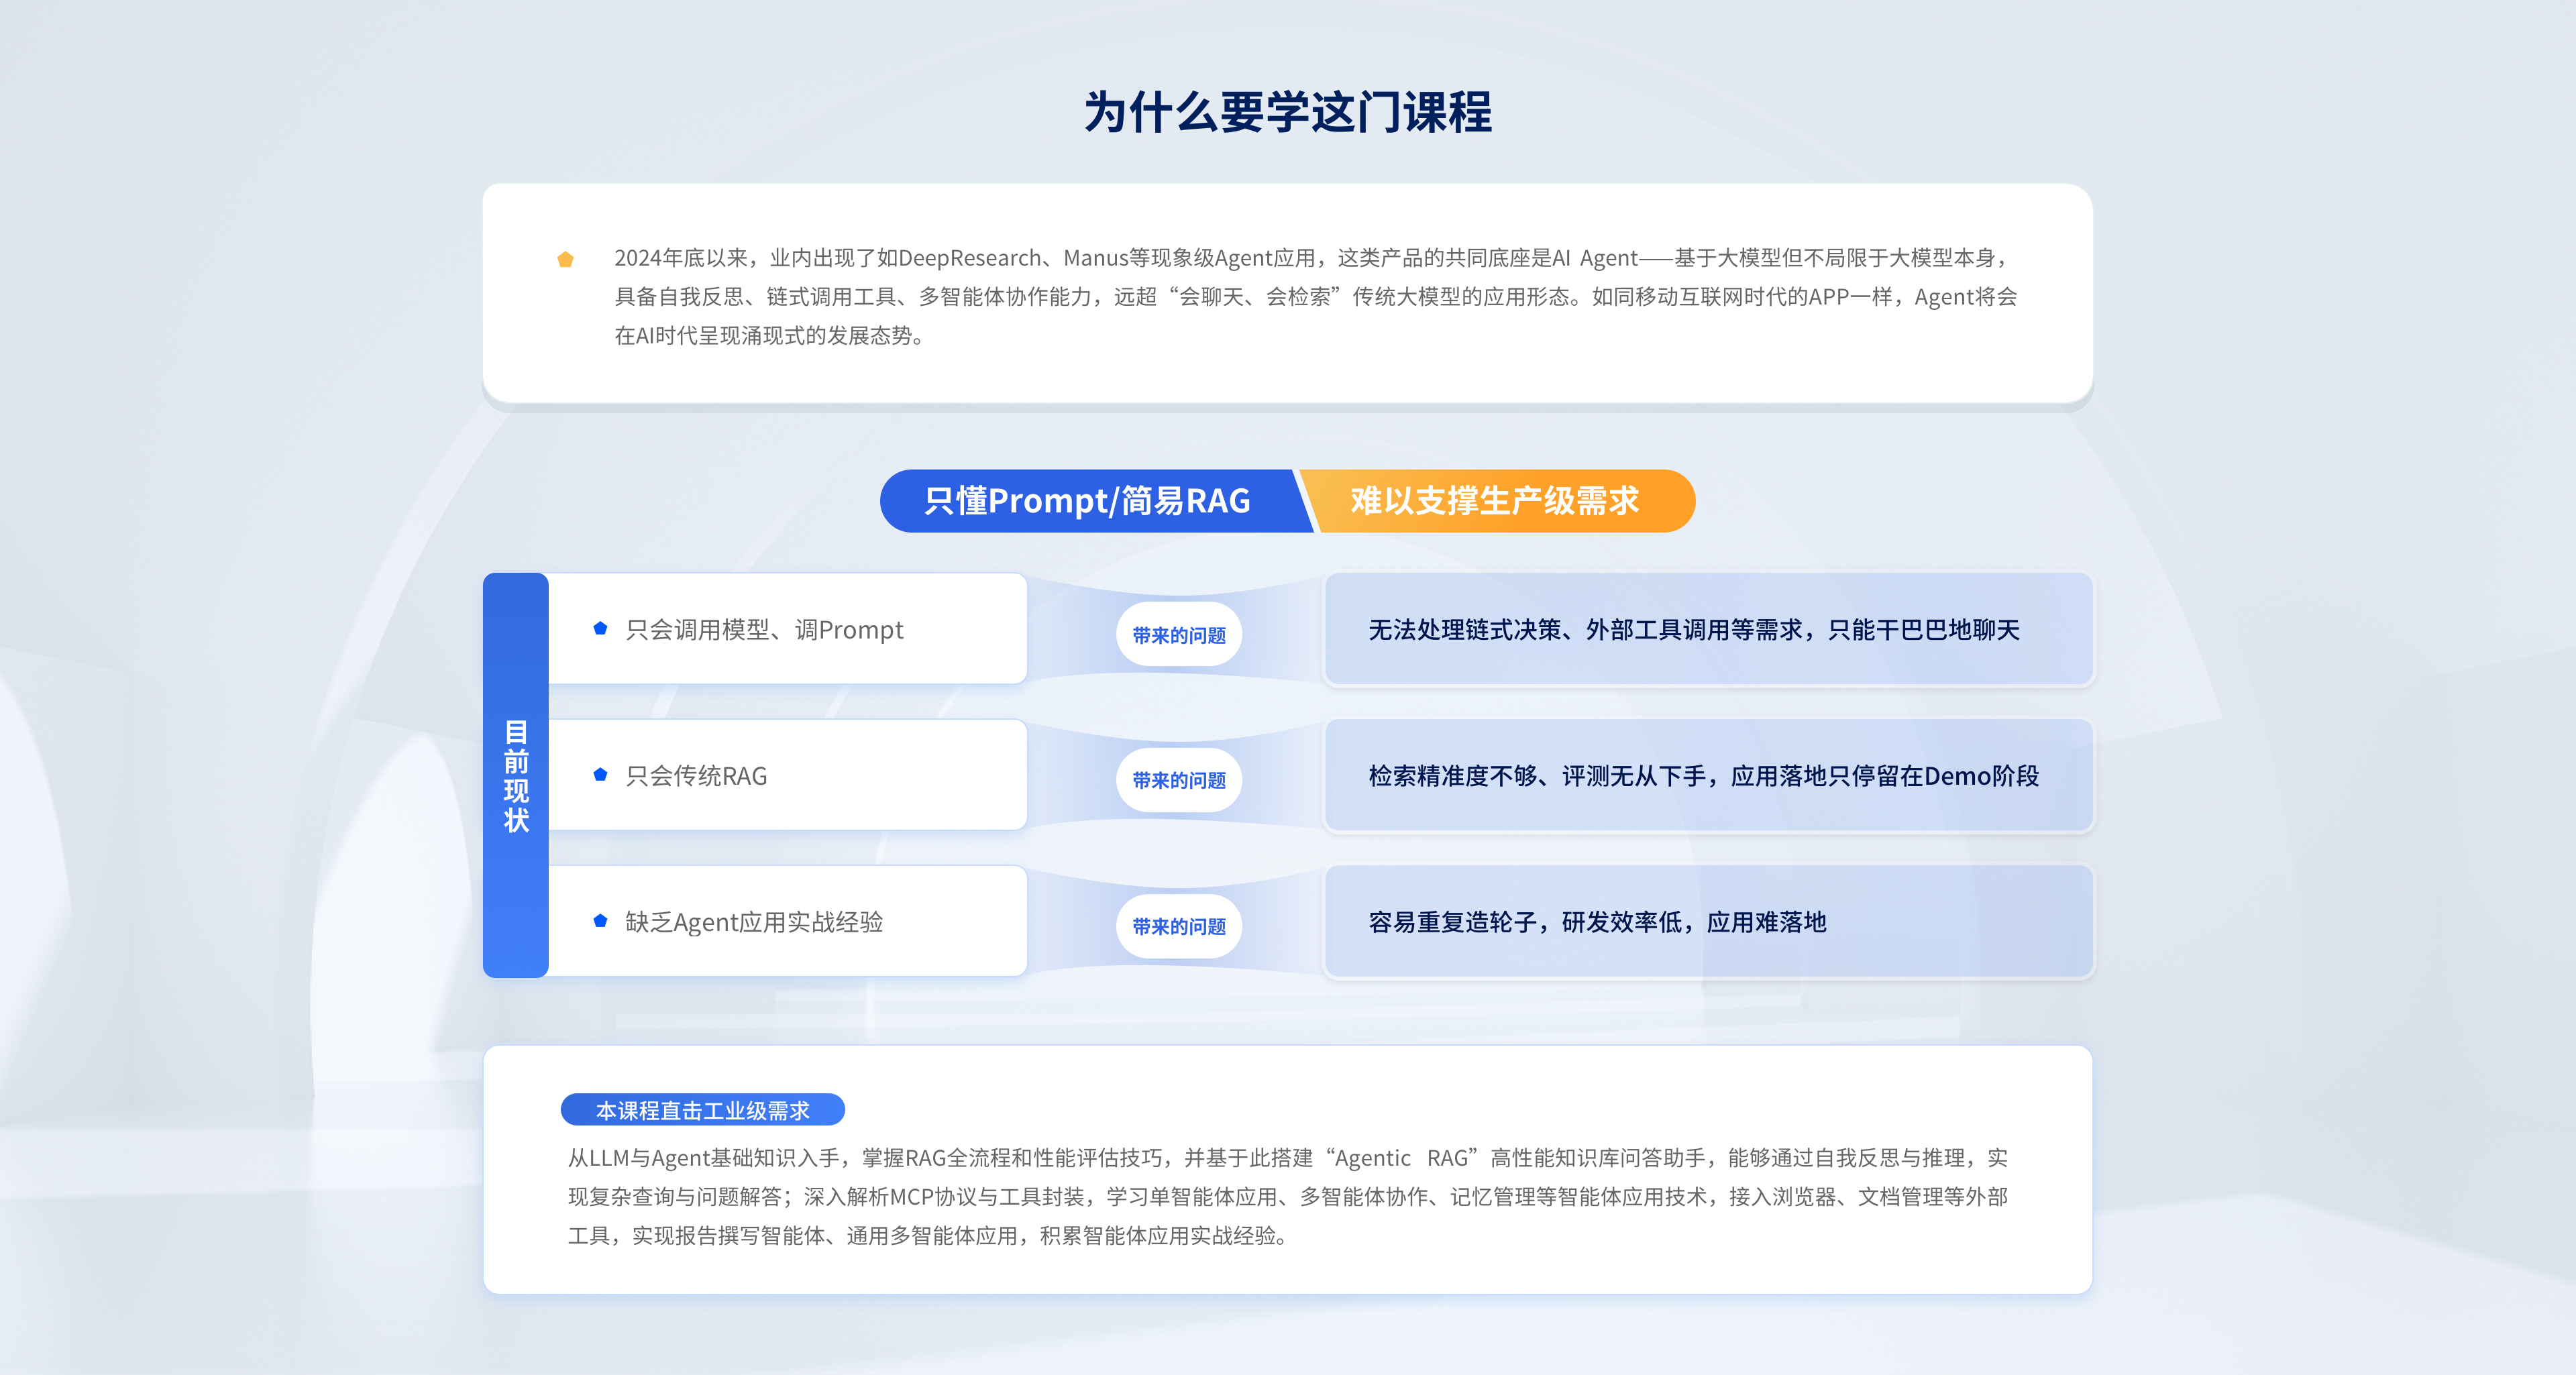Image resolution: width=2576 pixels, height=1375 pixels.
Task: Click the orange pentagon bullet icon
Action: point(565,259)
